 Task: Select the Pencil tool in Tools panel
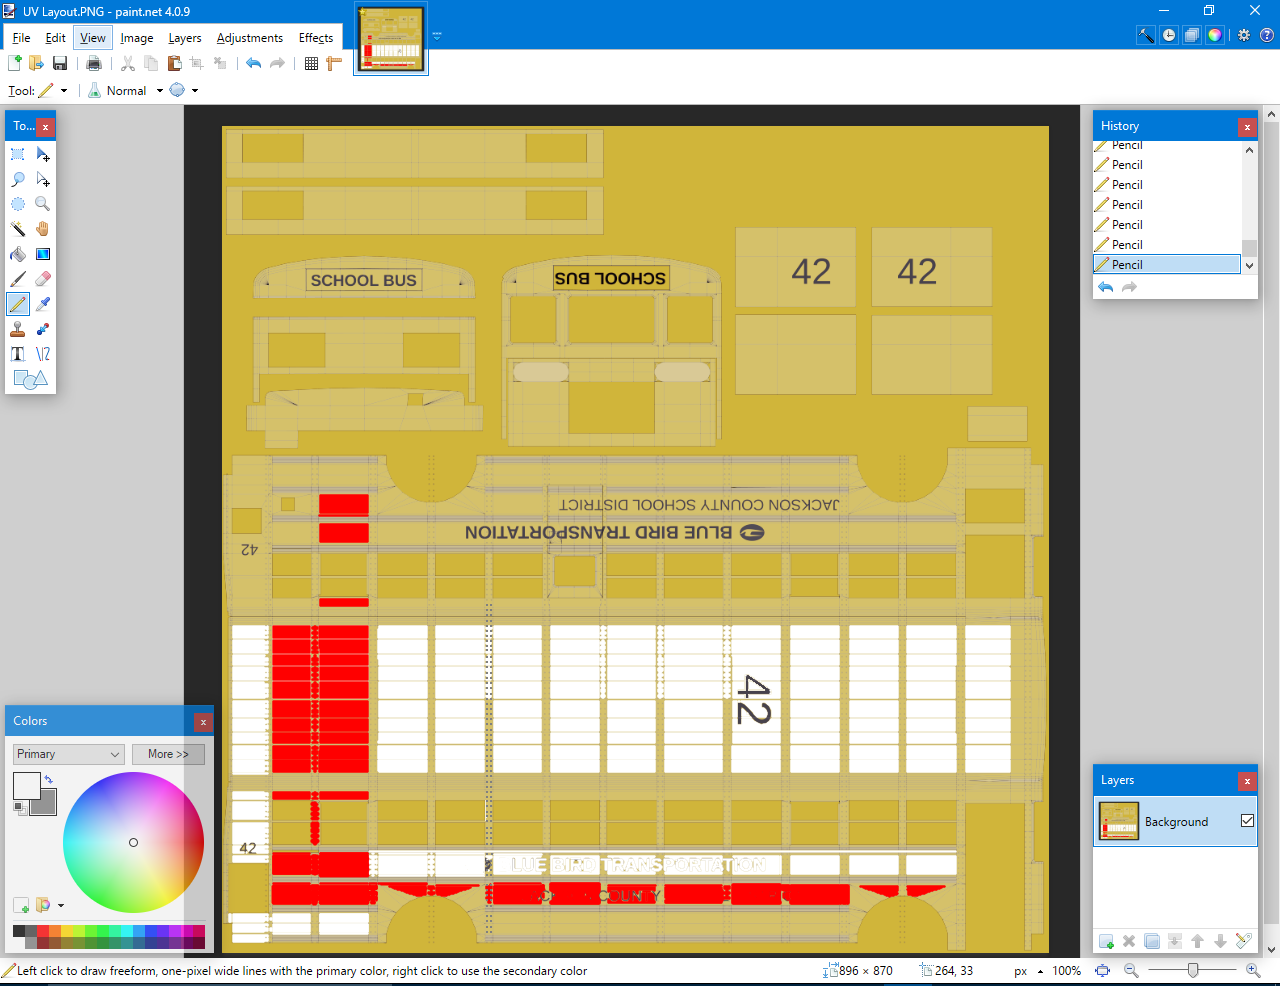coord(18,304)
